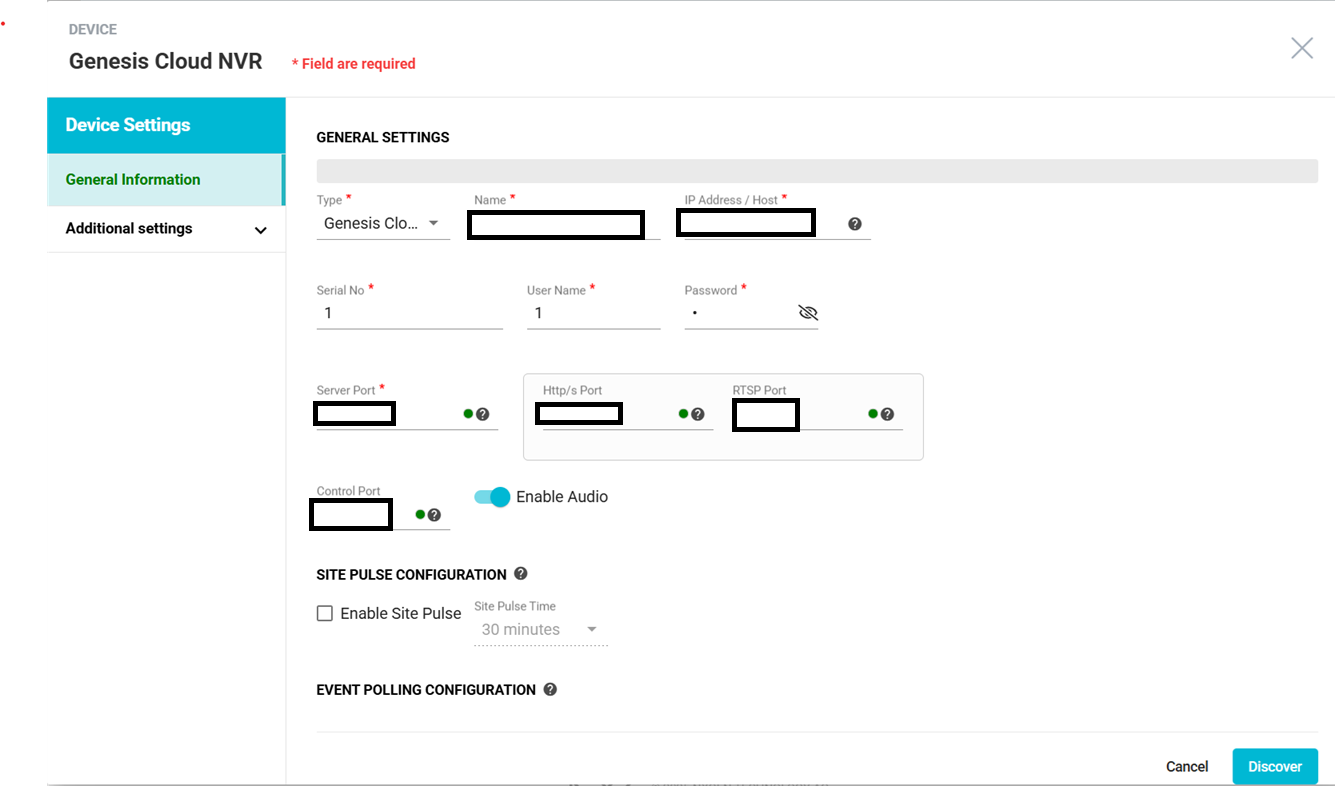The image size is (1335, 786).
Task: Click help icon next to IP Address field
Action: (x=855, y=224)
